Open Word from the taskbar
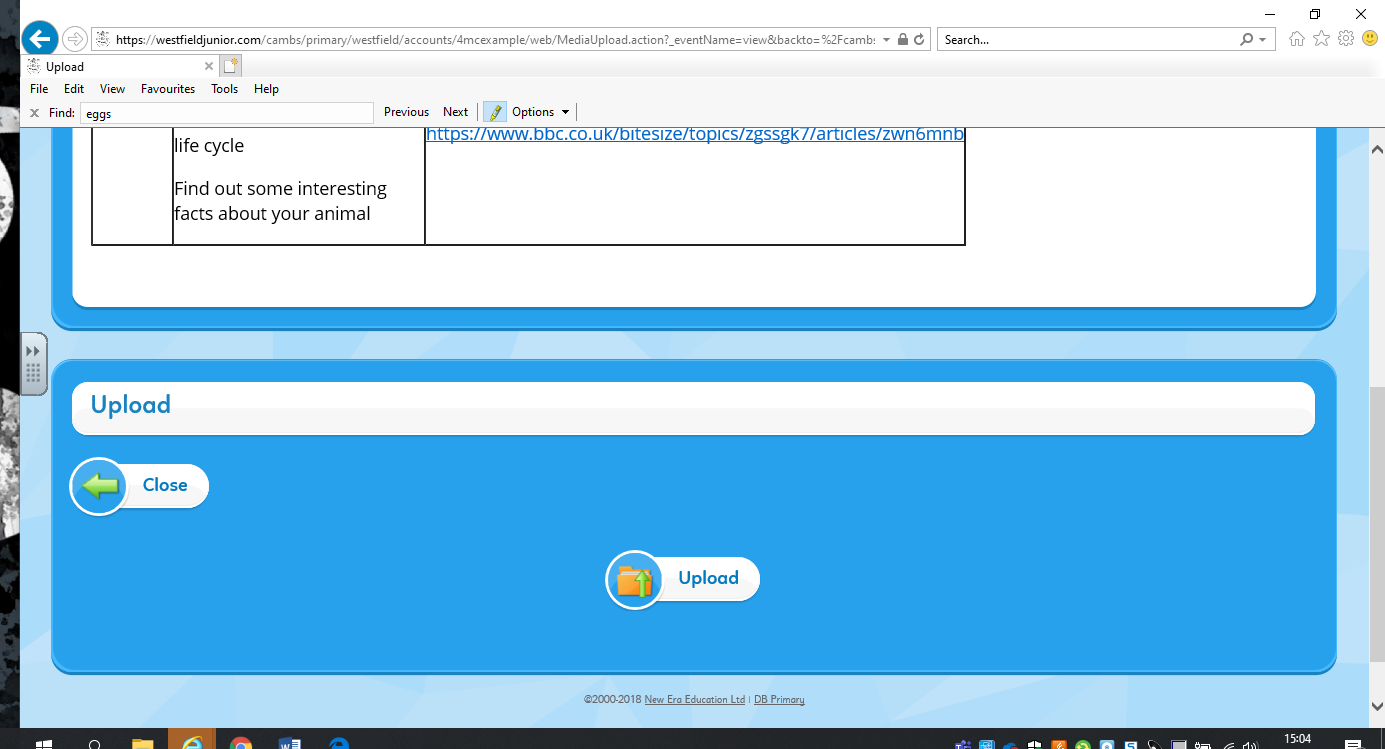Image resolution: width=1385 pixels, height=749 pixels. (x=290, y=741)
